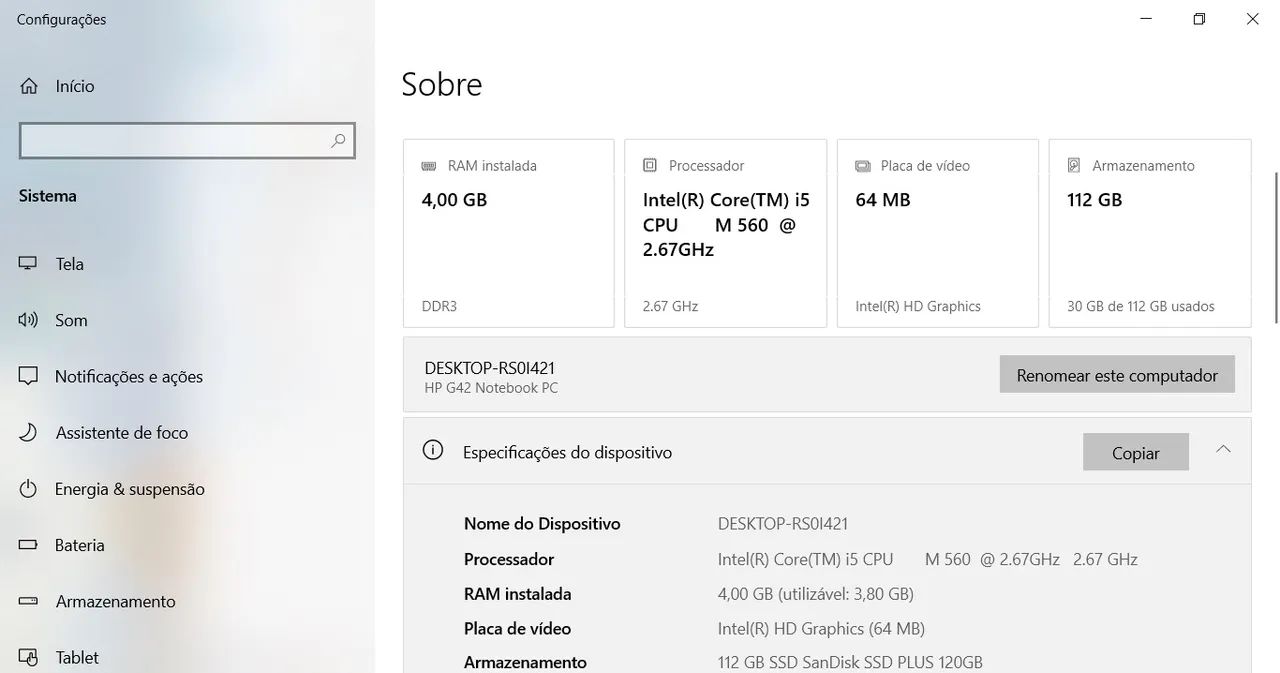
Task: Click the DDR3 label in RAM card
Action: (439, 306)
